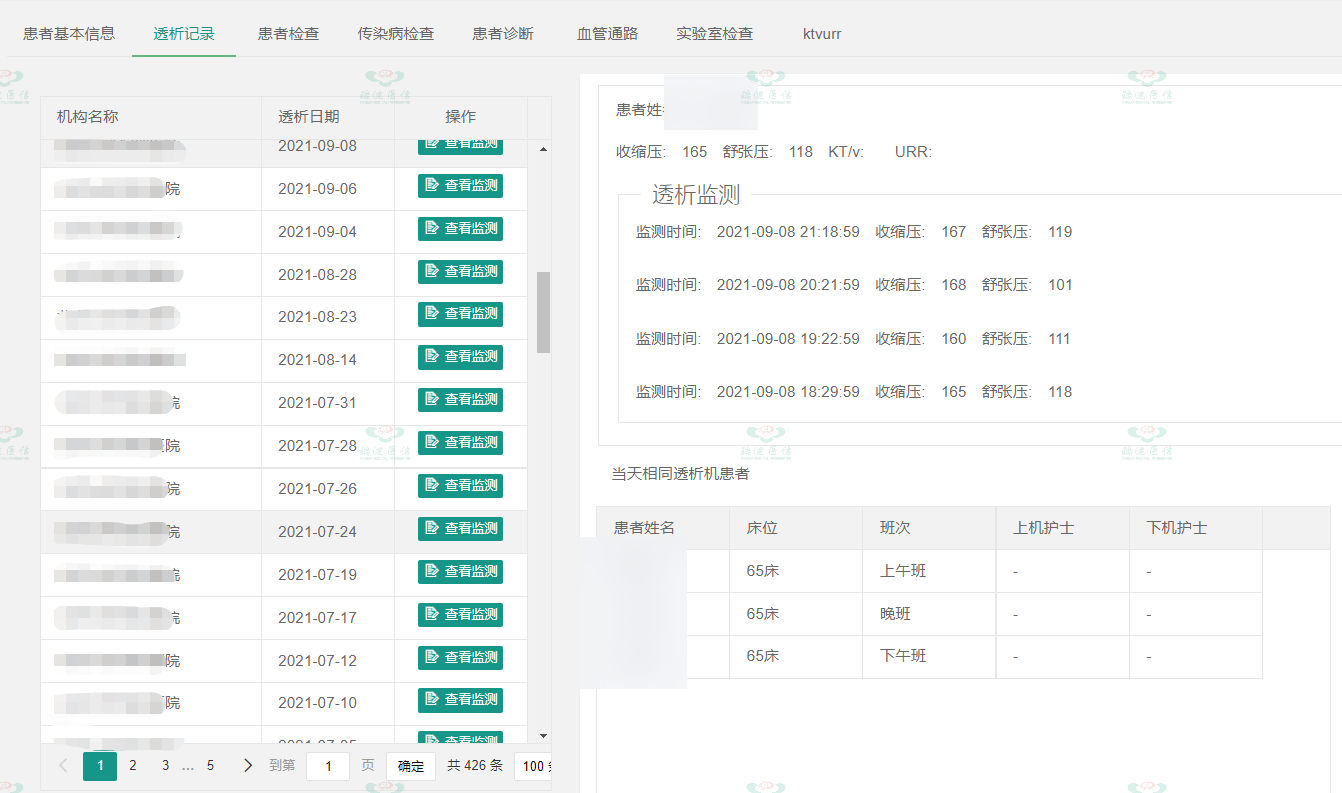The width and height of the screenshot is (1342, 793).
Task: Go to the 患者诊断 tab
Action: tap(503, 33)
